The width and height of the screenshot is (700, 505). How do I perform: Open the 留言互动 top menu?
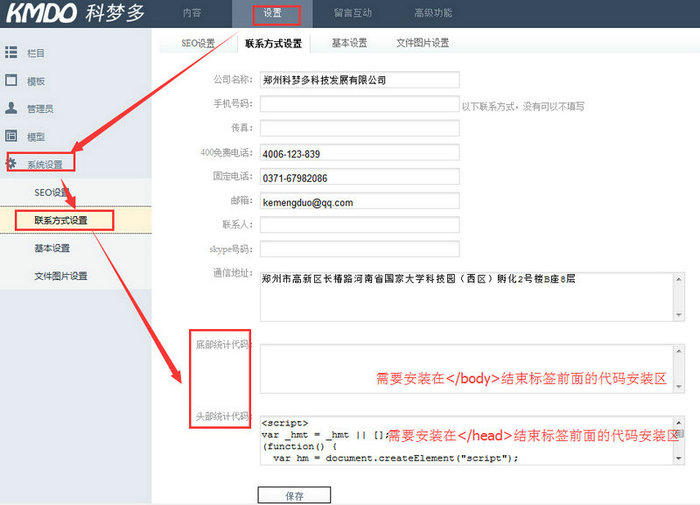(353, 13)
